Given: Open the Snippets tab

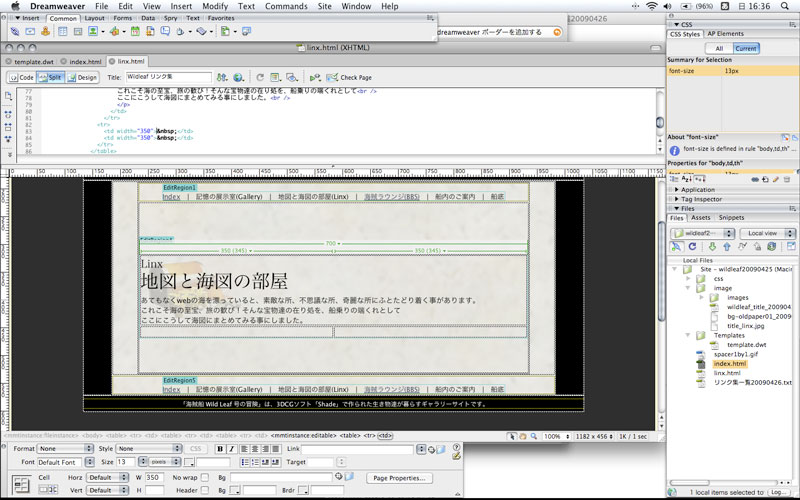Looking at the screenshot, I should click(731, 217).
